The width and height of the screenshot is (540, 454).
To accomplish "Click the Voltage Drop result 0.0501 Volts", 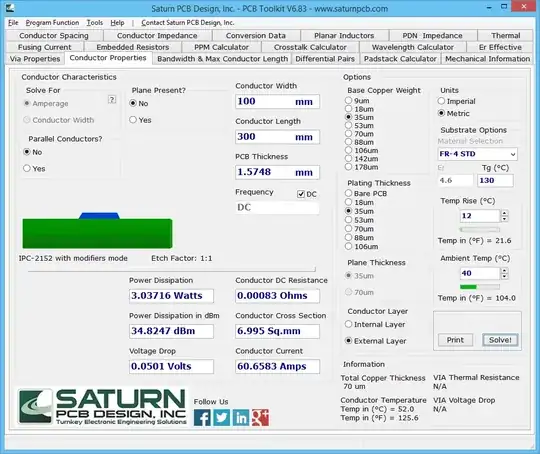I will pos(171,366).
